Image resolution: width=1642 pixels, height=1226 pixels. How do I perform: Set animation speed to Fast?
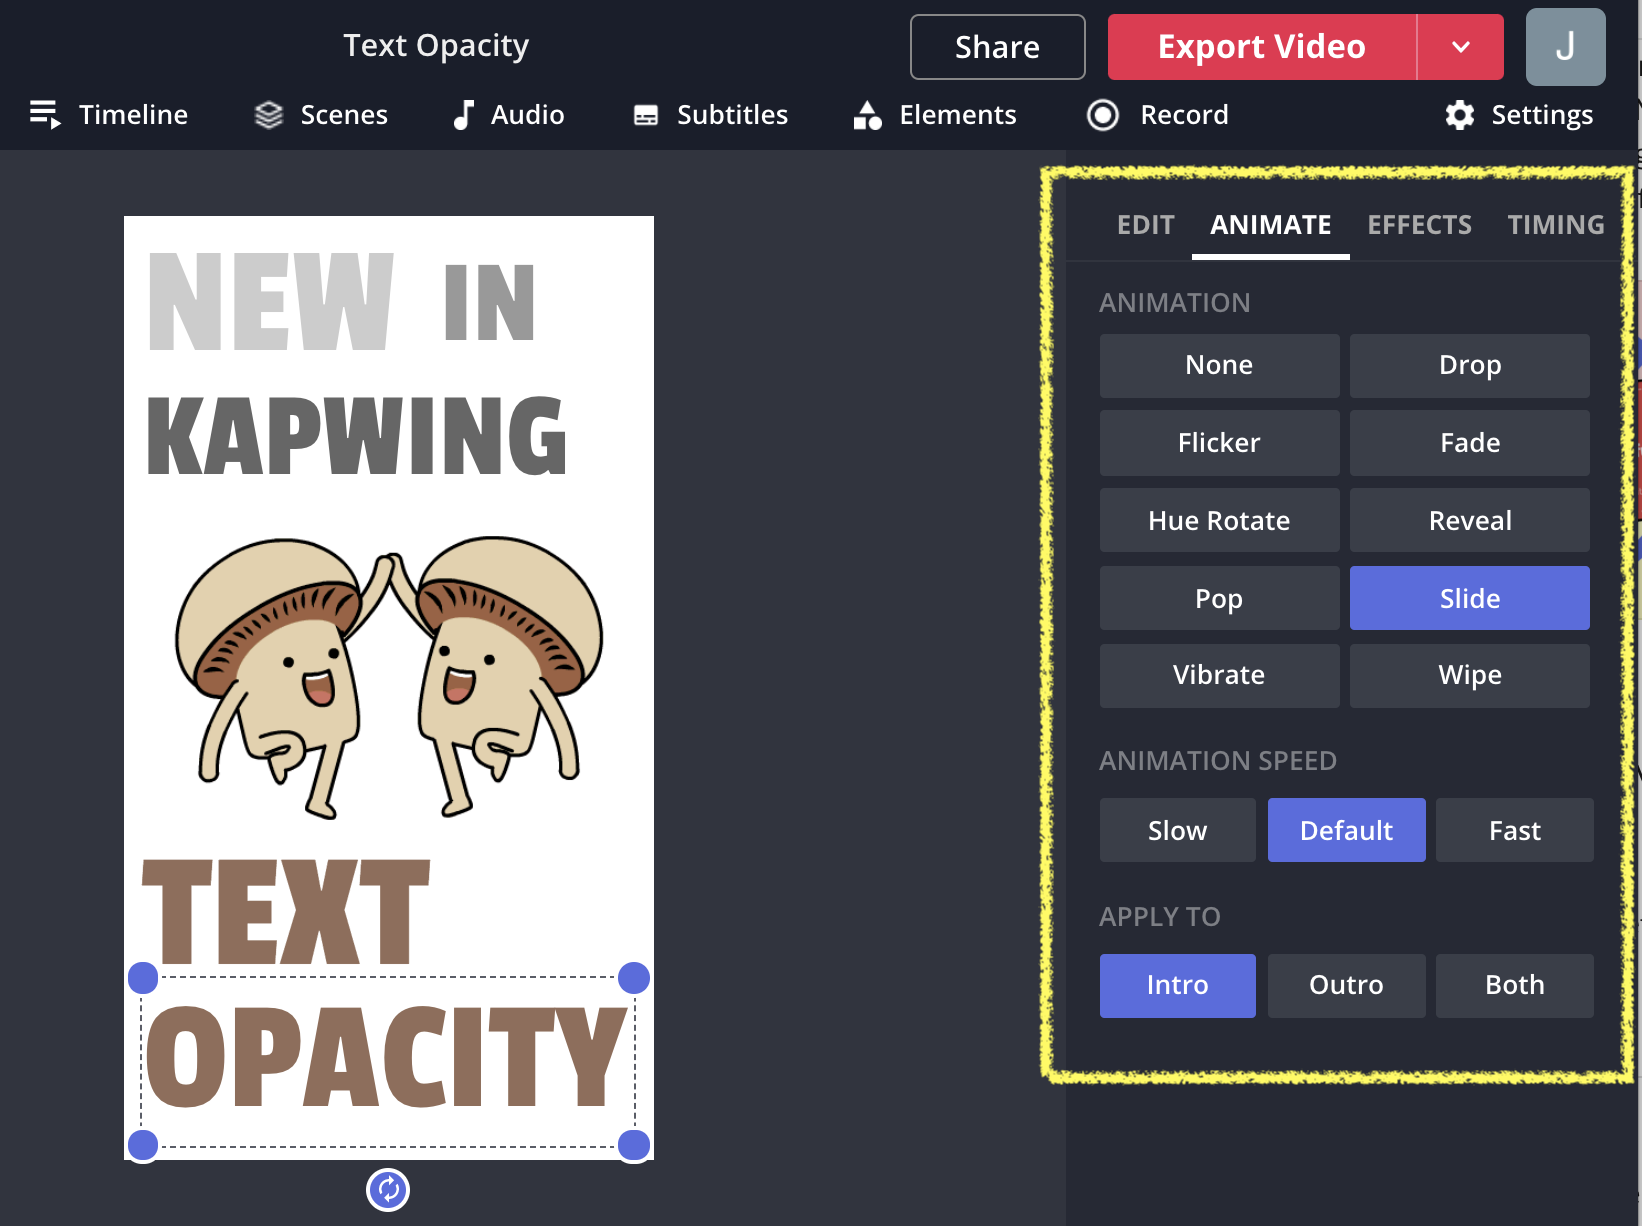(x=1514, y=830)
